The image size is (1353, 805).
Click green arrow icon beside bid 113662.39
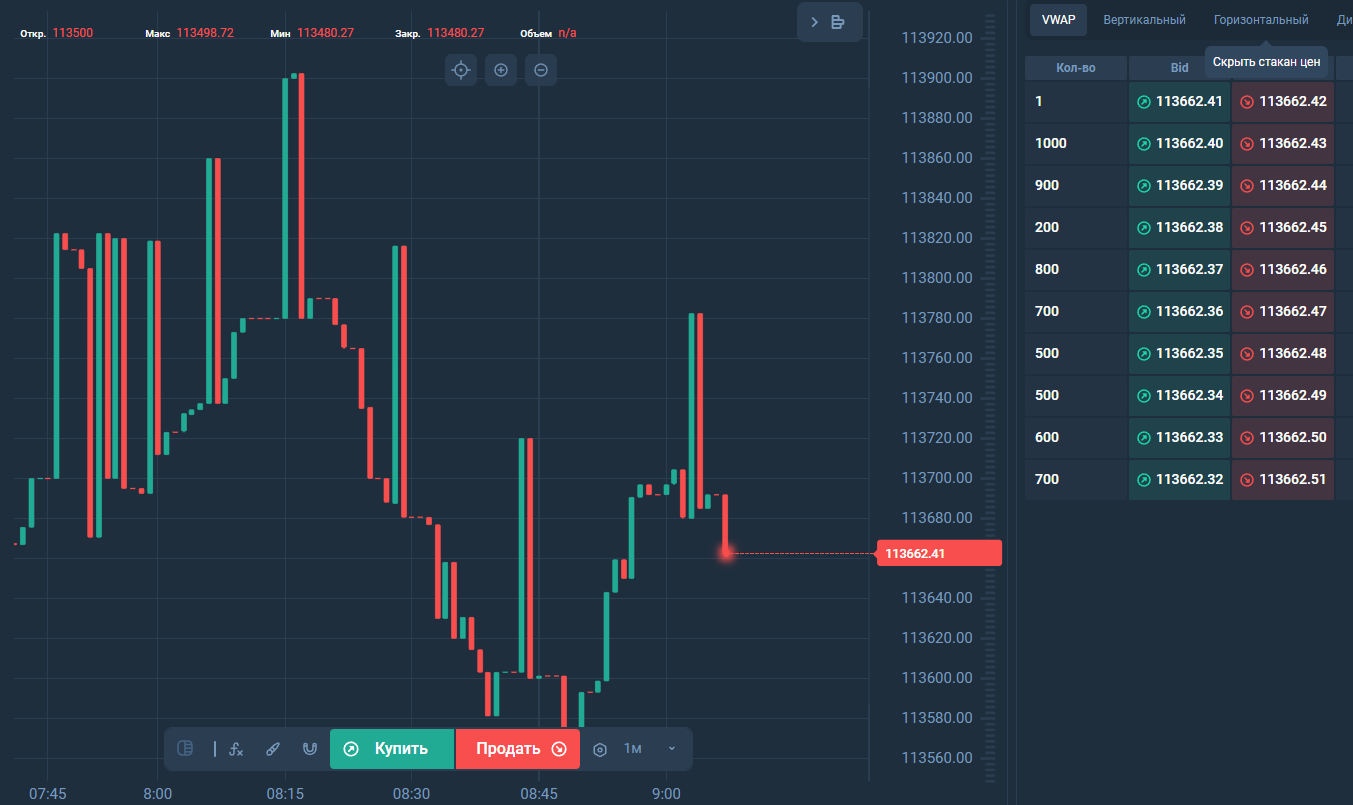[1144, 186]
